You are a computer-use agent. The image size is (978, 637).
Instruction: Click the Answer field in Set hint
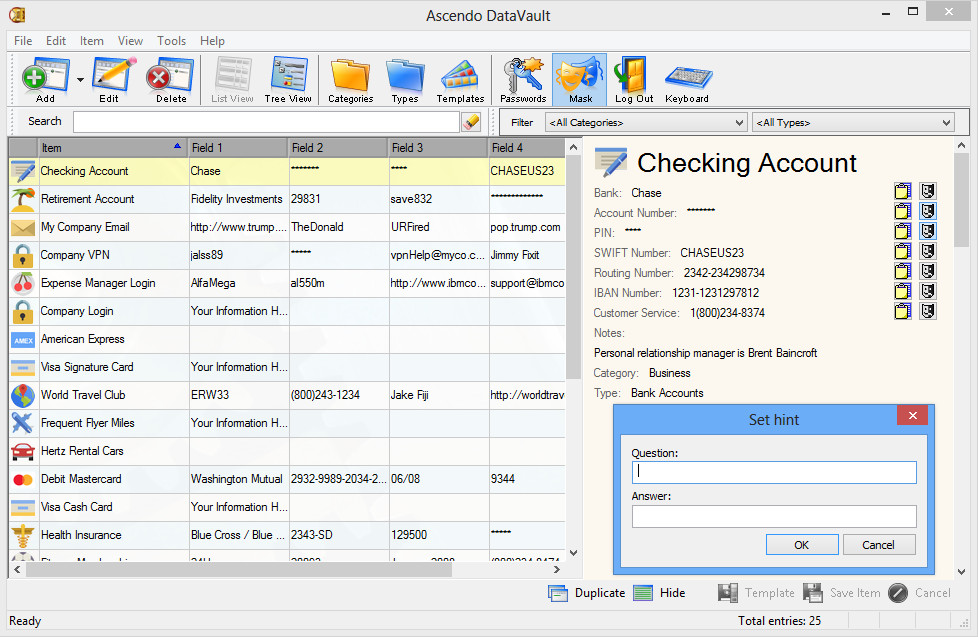pyautogui.click(x=774, y=516)
